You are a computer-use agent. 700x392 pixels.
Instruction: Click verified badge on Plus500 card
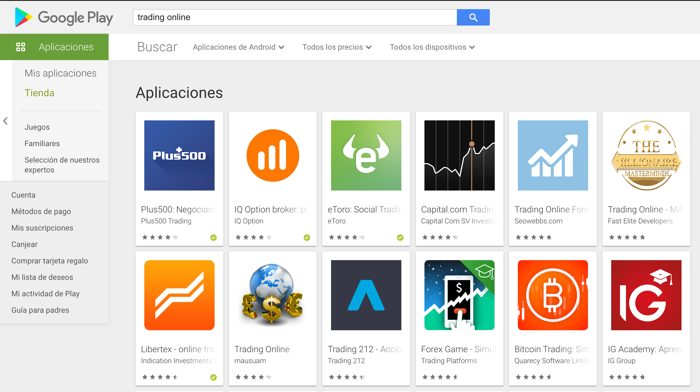point(213,238)
